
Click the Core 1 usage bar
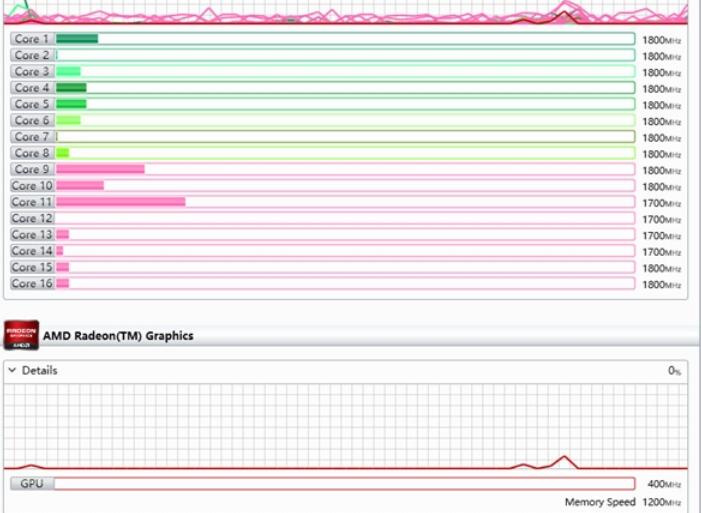click(345, 39)
